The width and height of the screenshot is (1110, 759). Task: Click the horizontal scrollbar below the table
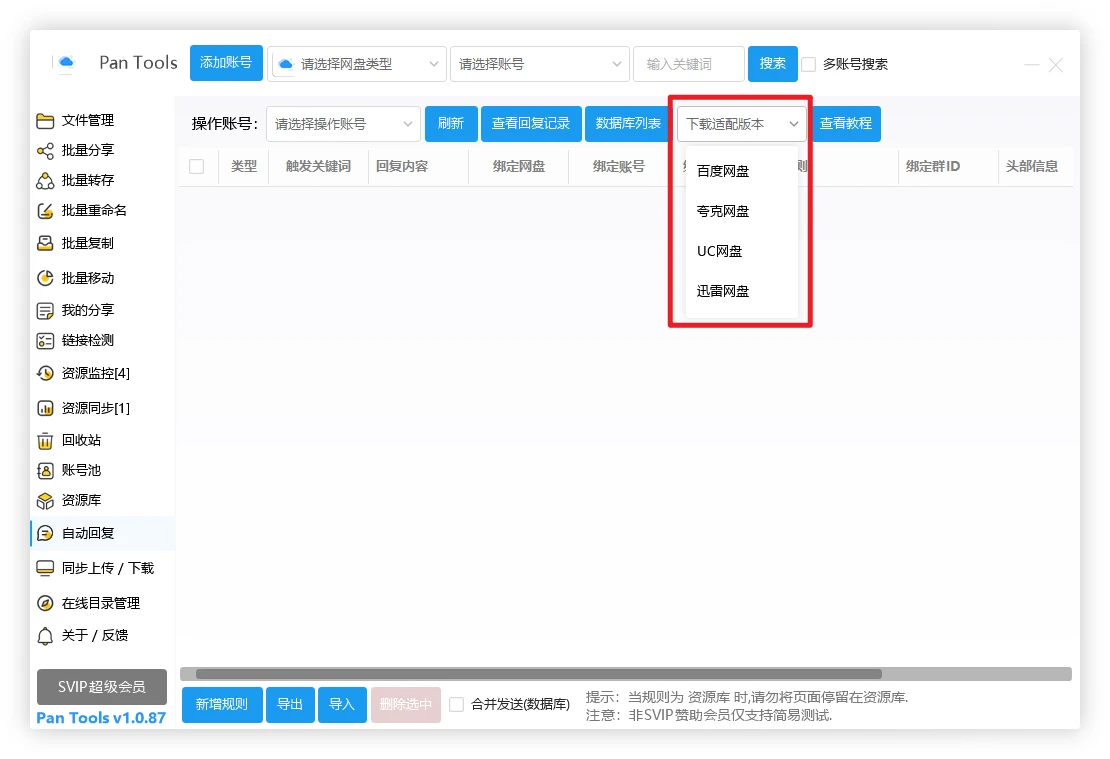tap(538, 674)
